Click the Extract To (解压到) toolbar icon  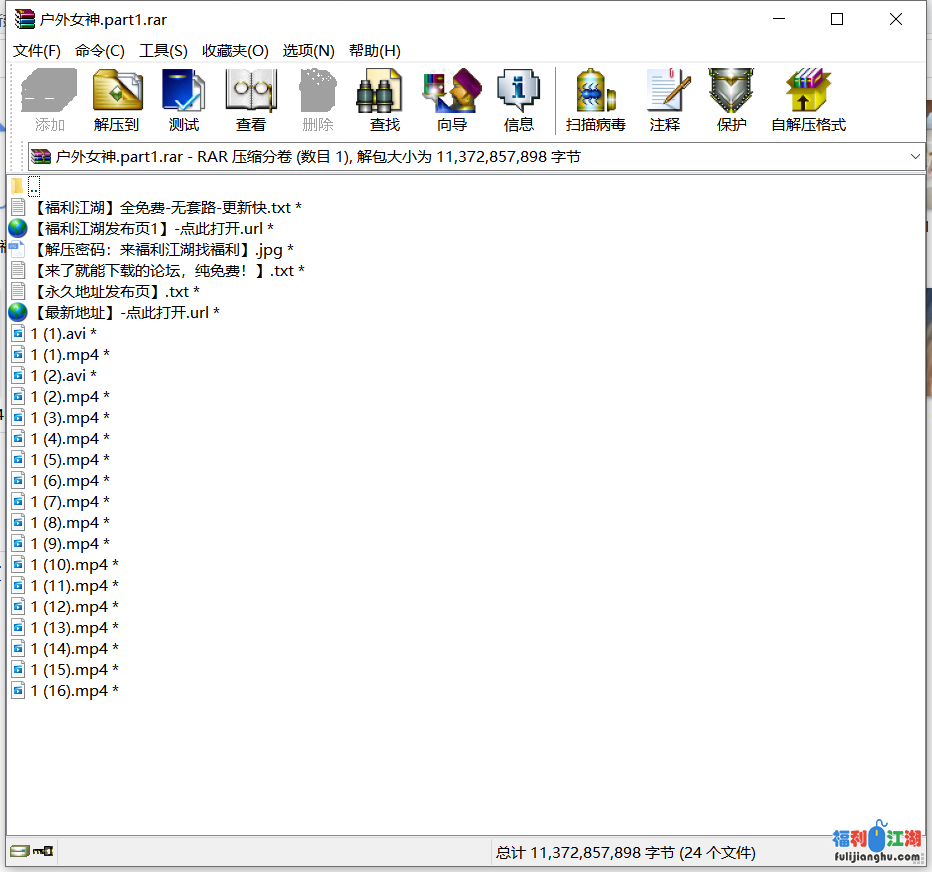[117, 100]
